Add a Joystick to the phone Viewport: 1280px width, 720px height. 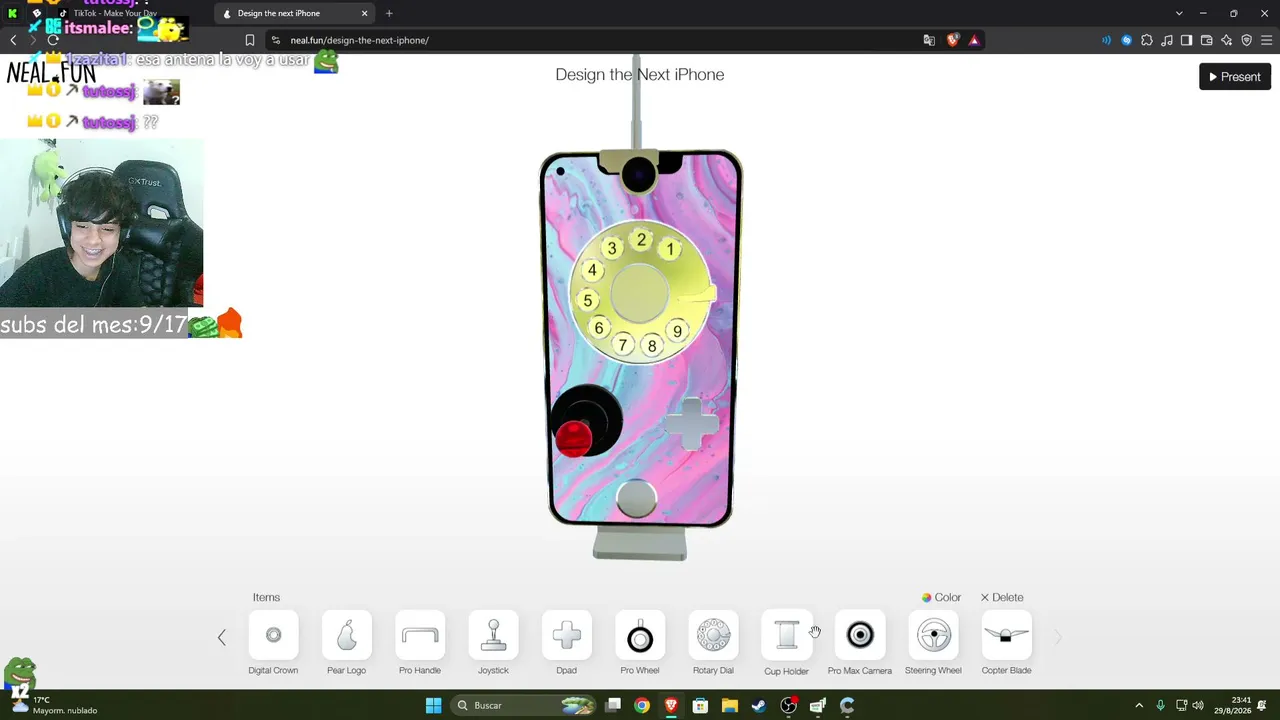click(x=493, y=636)
